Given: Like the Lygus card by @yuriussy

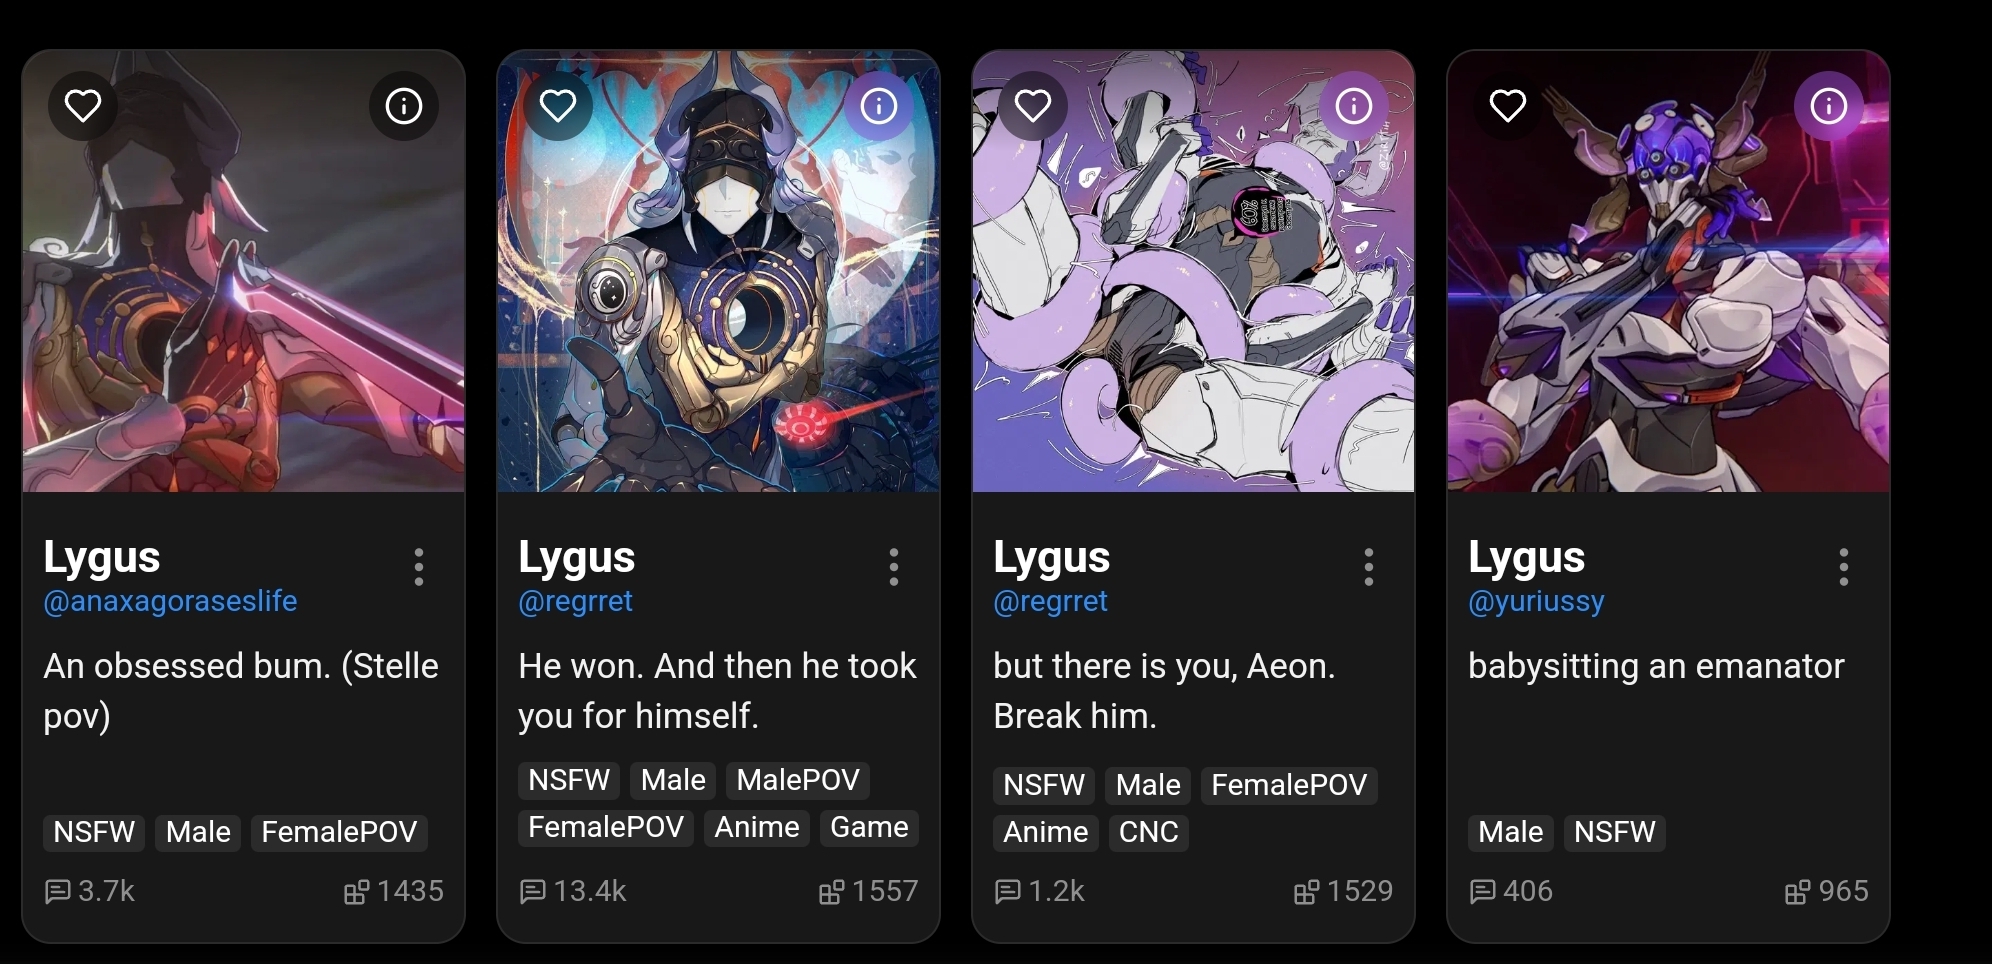Looking at the screenshot, I should coord(1508,105).
